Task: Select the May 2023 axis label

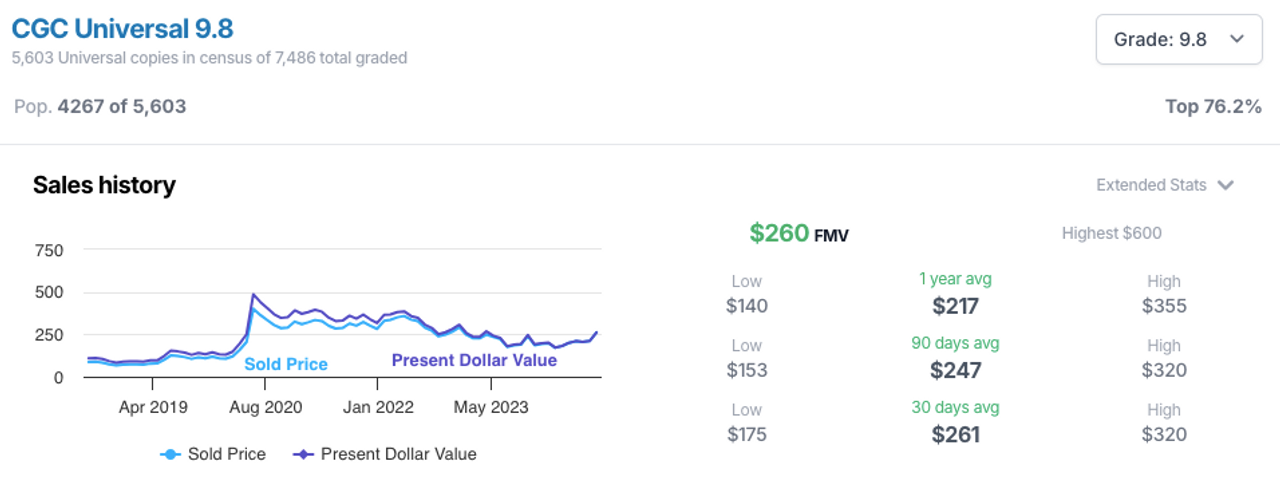Action: pos(491,407)
